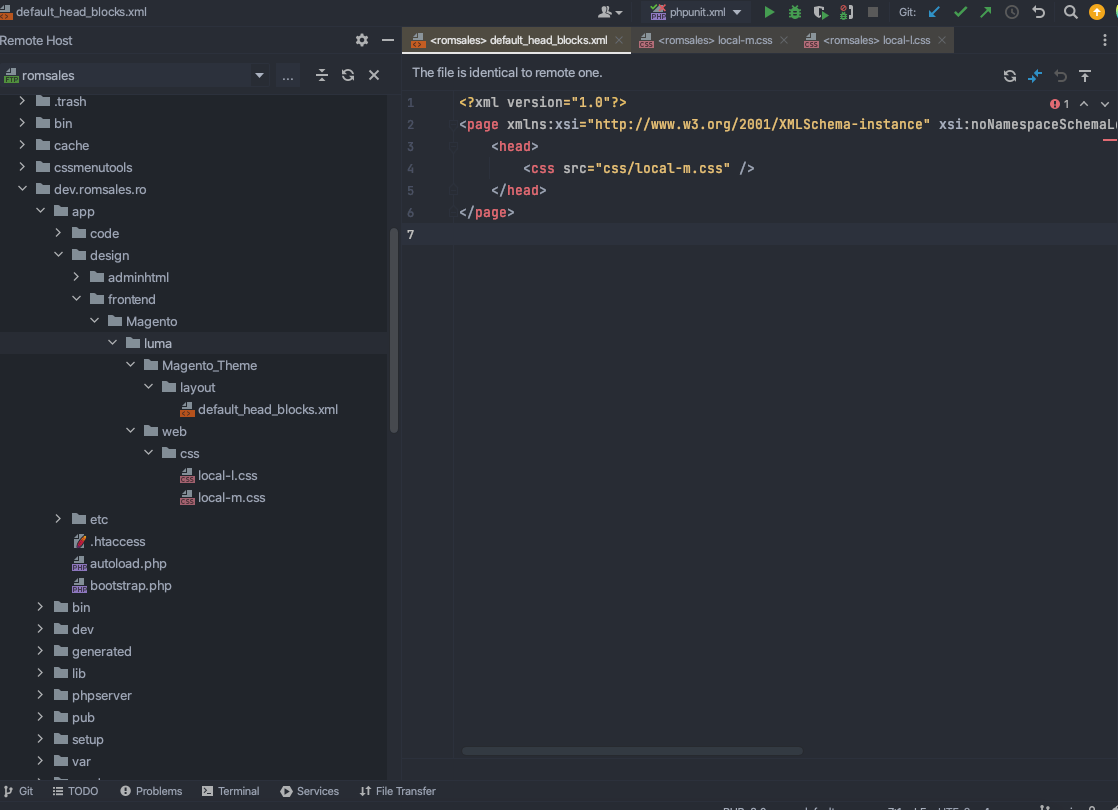This screenshot has width=1118, height=810.
Task: Run the phpunit.xml configuration
Action: [x=769, y=12]
